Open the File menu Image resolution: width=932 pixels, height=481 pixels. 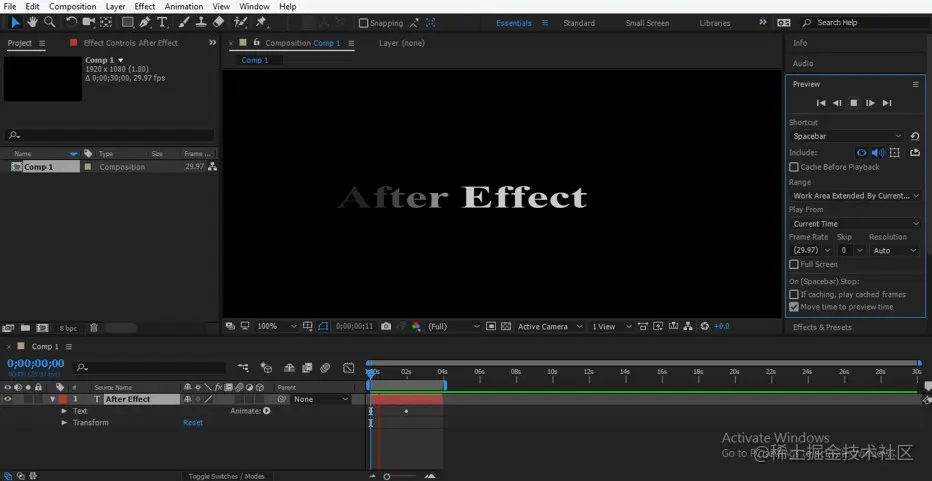pyautogui.click(x=10, y=7)
